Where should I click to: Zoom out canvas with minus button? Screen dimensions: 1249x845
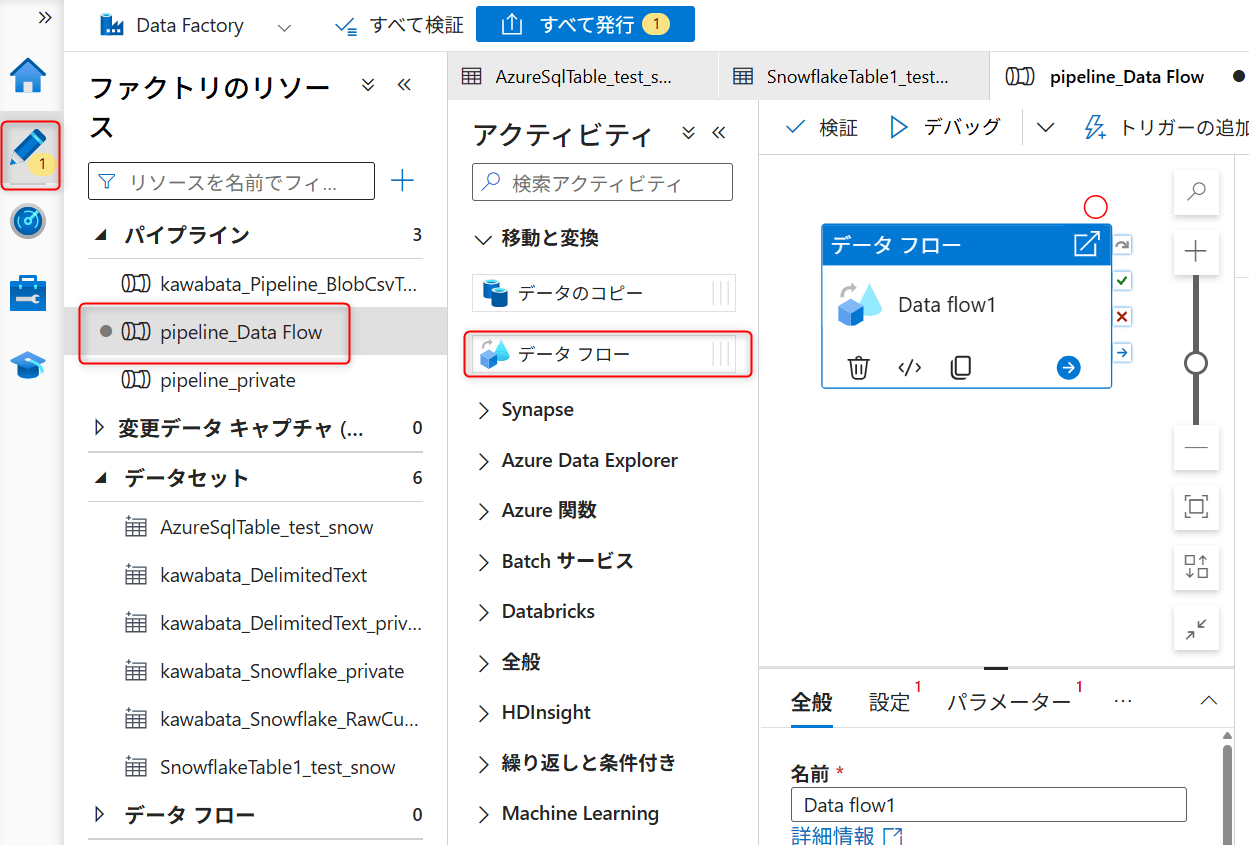pyautogui.click(x=1196, y=447)
